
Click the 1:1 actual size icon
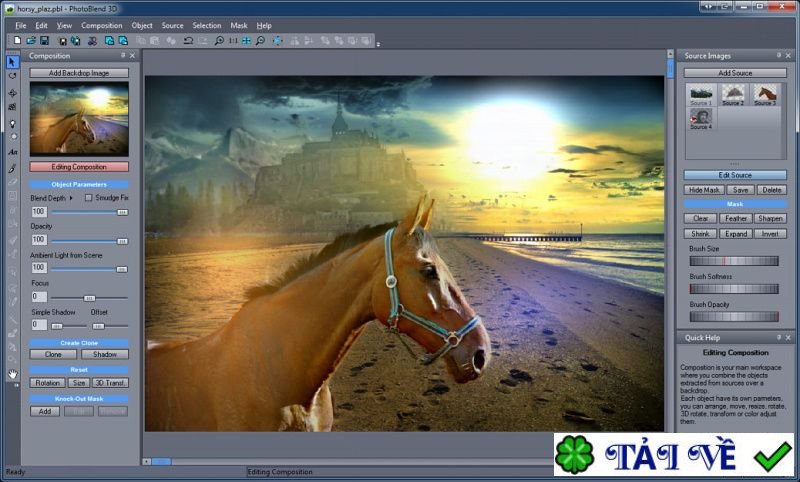(233, 40)
